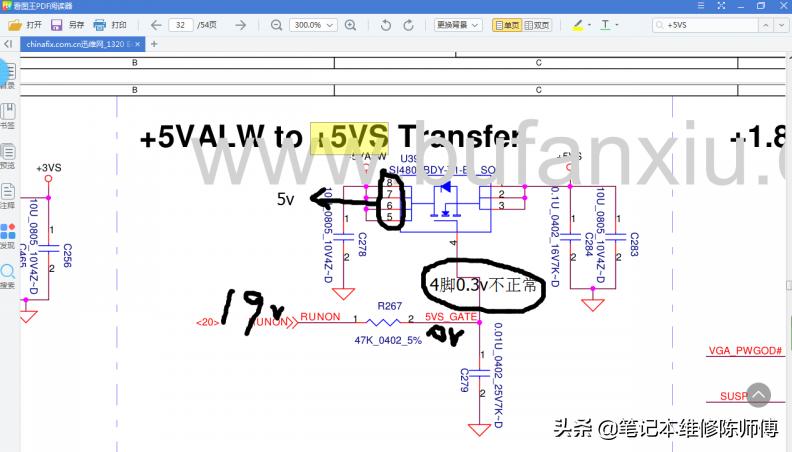Image resolution: width=792 pixels, height=452 pixels.
Task: Jump to previous search result for +5VS
Action: pyautogui.click(x=766, y=25)
